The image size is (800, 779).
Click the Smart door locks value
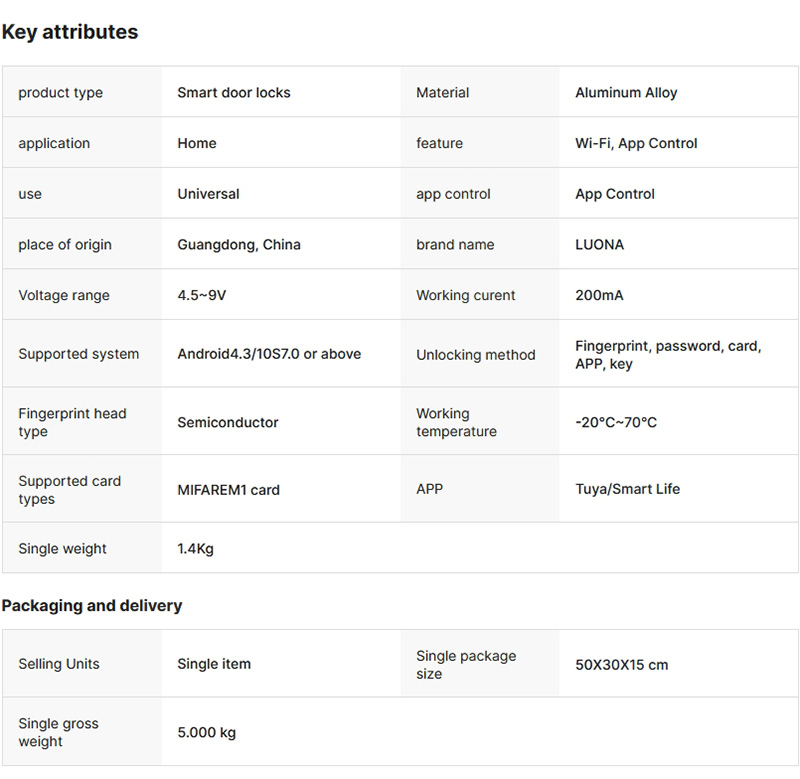click(x=234, y=93)
